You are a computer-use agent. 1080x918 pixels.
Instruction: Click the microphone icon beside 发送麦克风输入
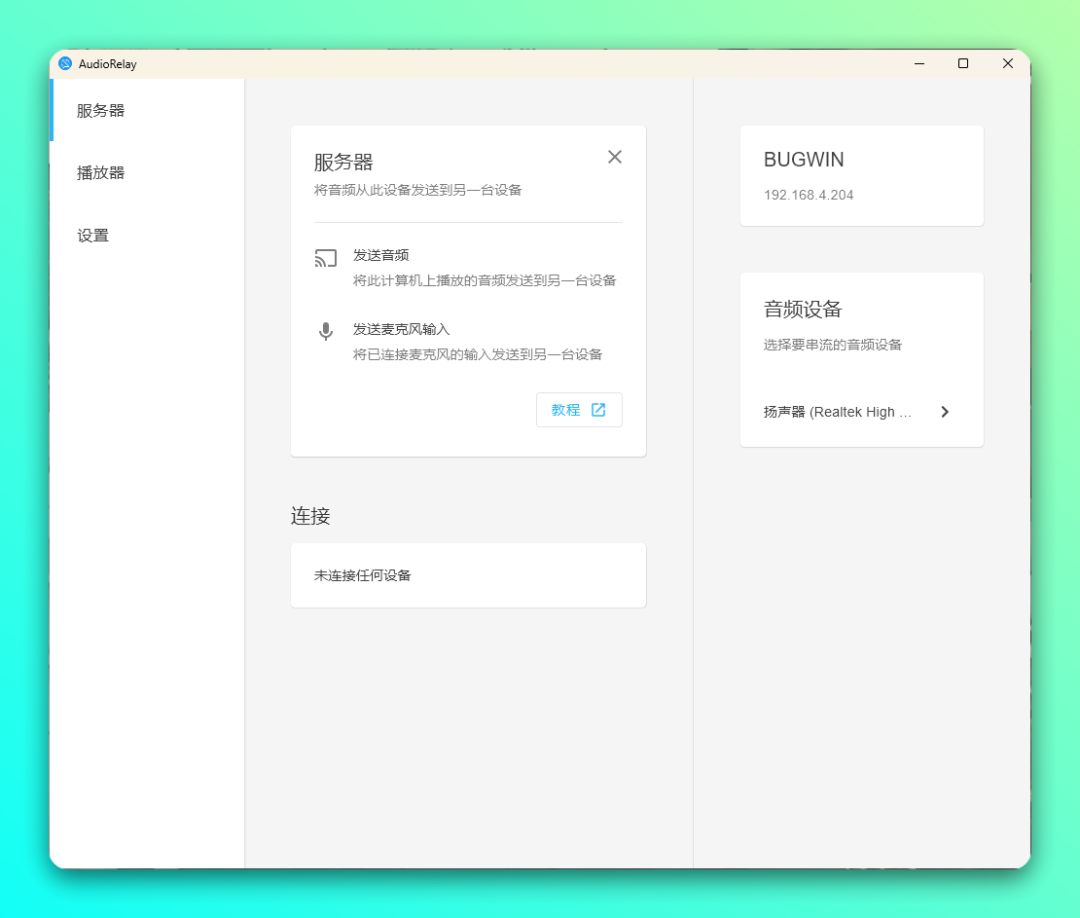[x=325, y=332]
